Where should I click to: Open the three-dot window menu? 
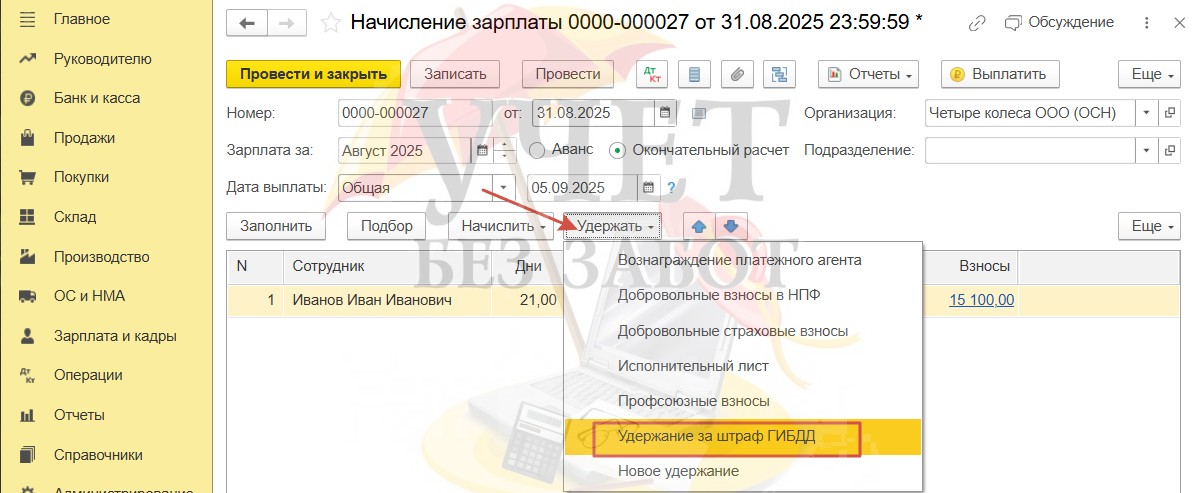[x=1147, y=23]
